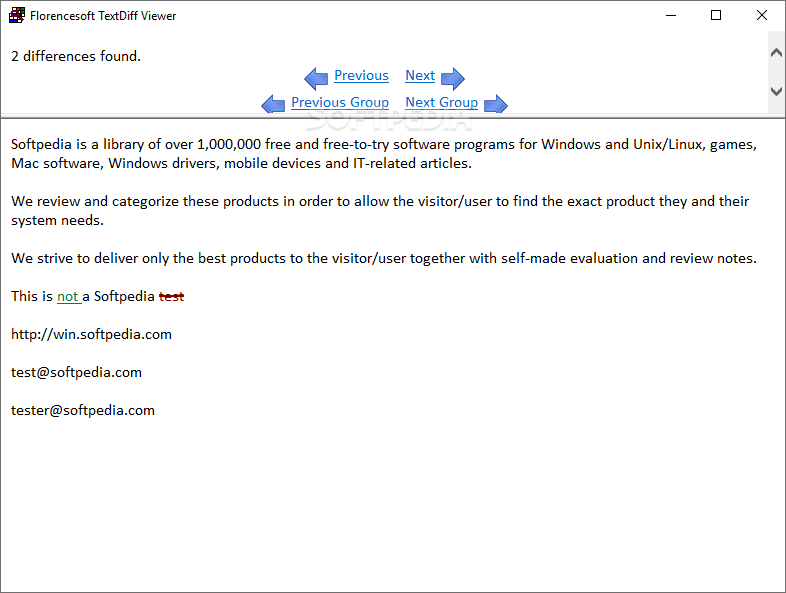
Task: Maximize the TextDiff Viewer window
Action: [x=716, y=16]
